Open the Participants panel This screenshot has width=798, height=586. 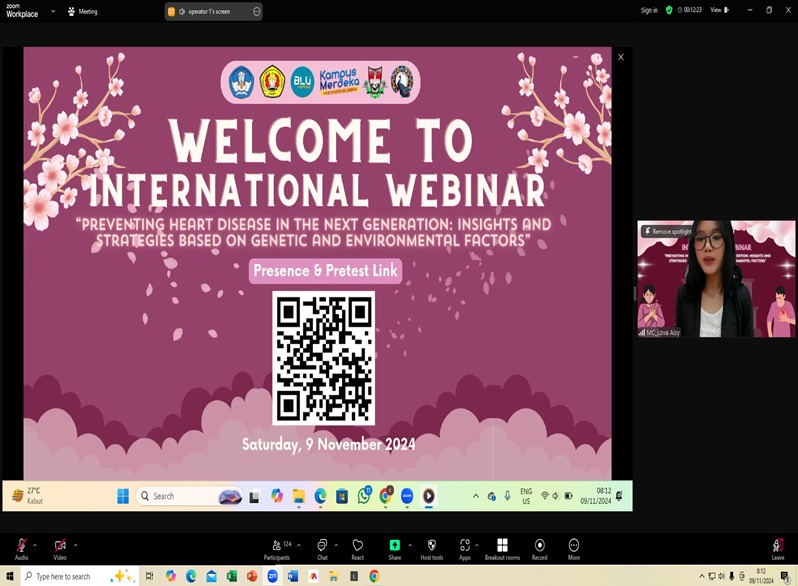pyautogui.click(x=277, y=546)
